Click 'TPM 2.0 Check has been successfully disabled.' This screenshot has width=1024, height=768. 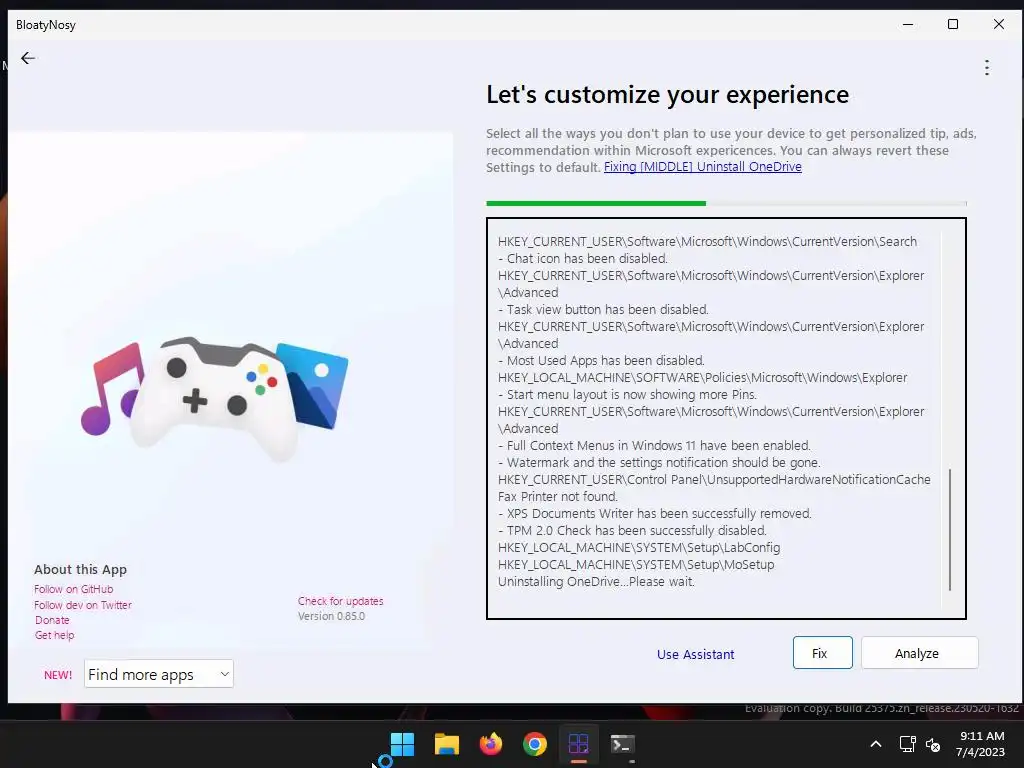coord(632,530)
